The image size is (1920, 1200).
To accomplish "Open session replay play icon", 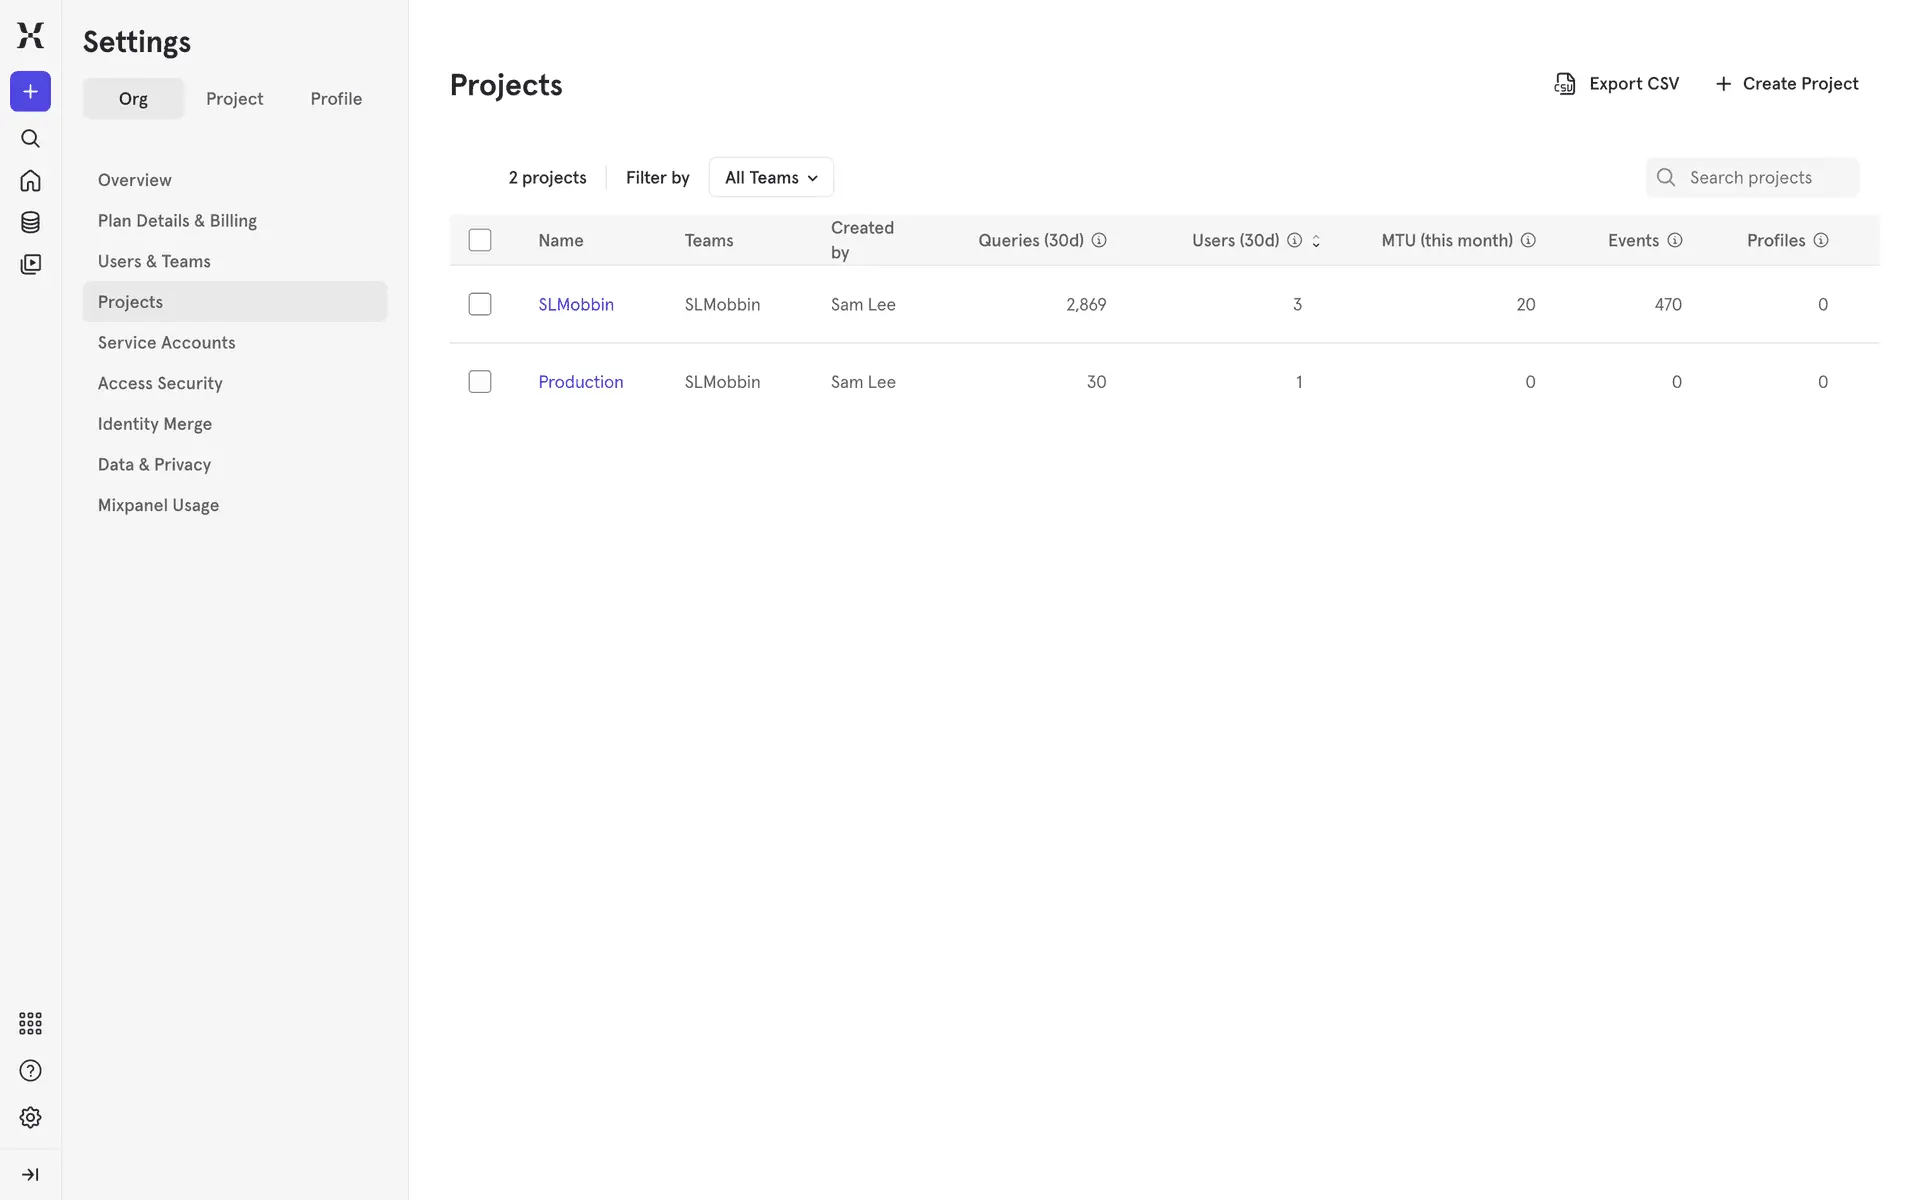I will [x=30, y=264].
